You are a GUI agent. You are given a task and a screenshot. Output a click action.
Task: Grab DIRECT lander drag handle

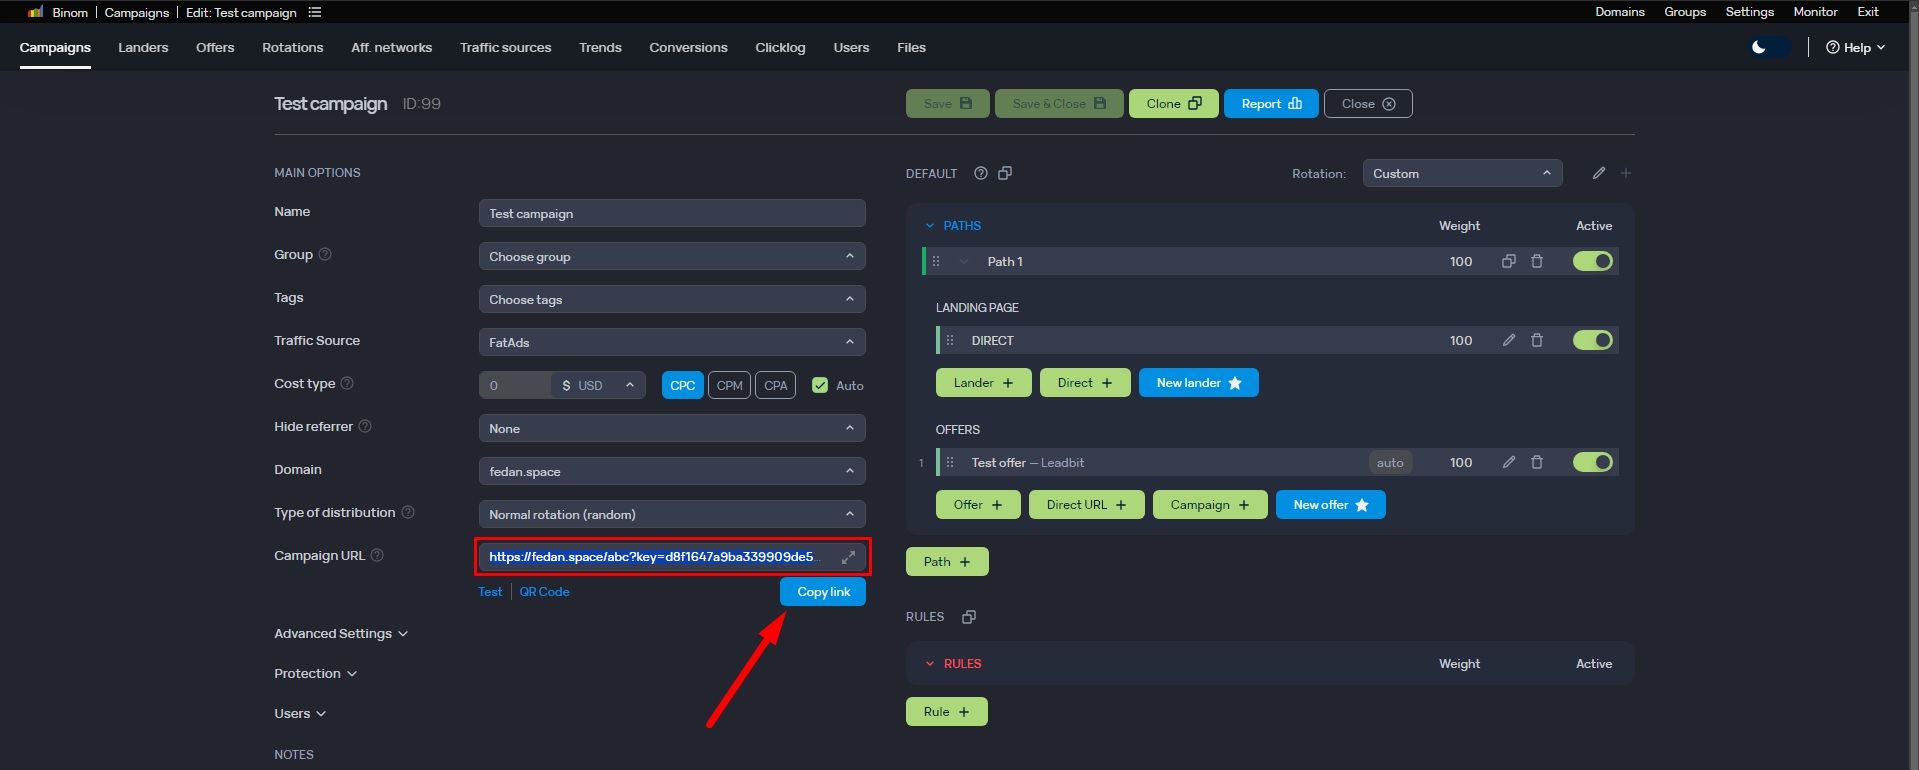pos(950,340)
